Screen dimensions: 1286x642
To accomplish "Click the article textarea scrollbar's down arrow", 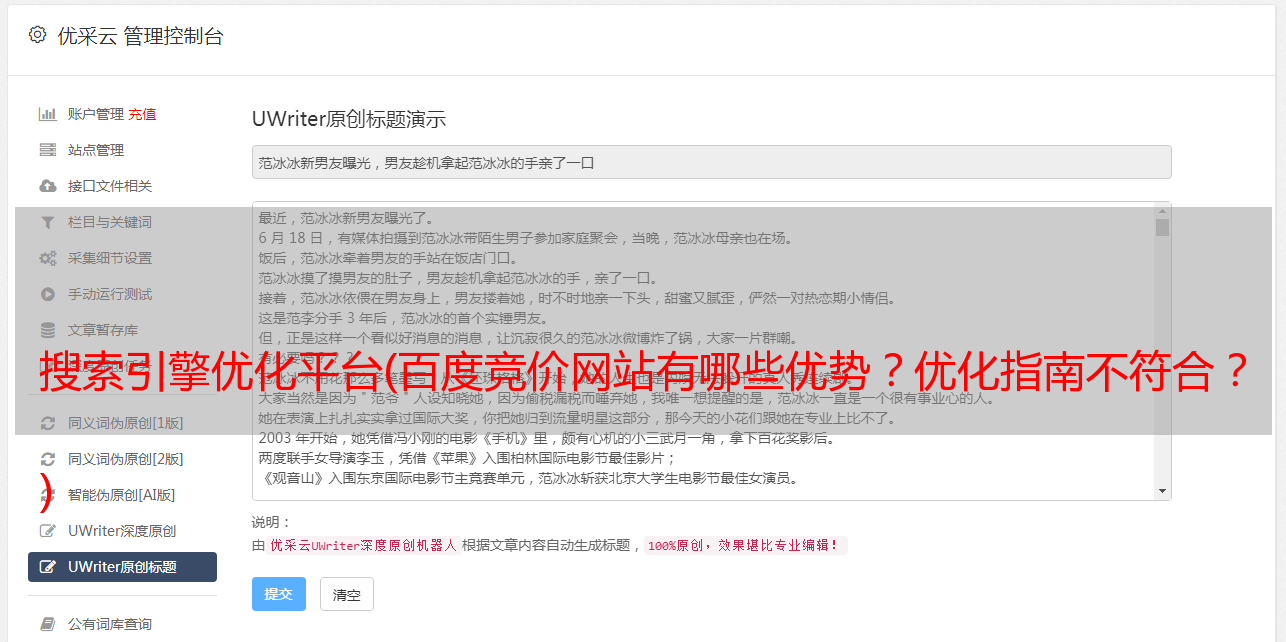I will click(x=1162, y=491).
